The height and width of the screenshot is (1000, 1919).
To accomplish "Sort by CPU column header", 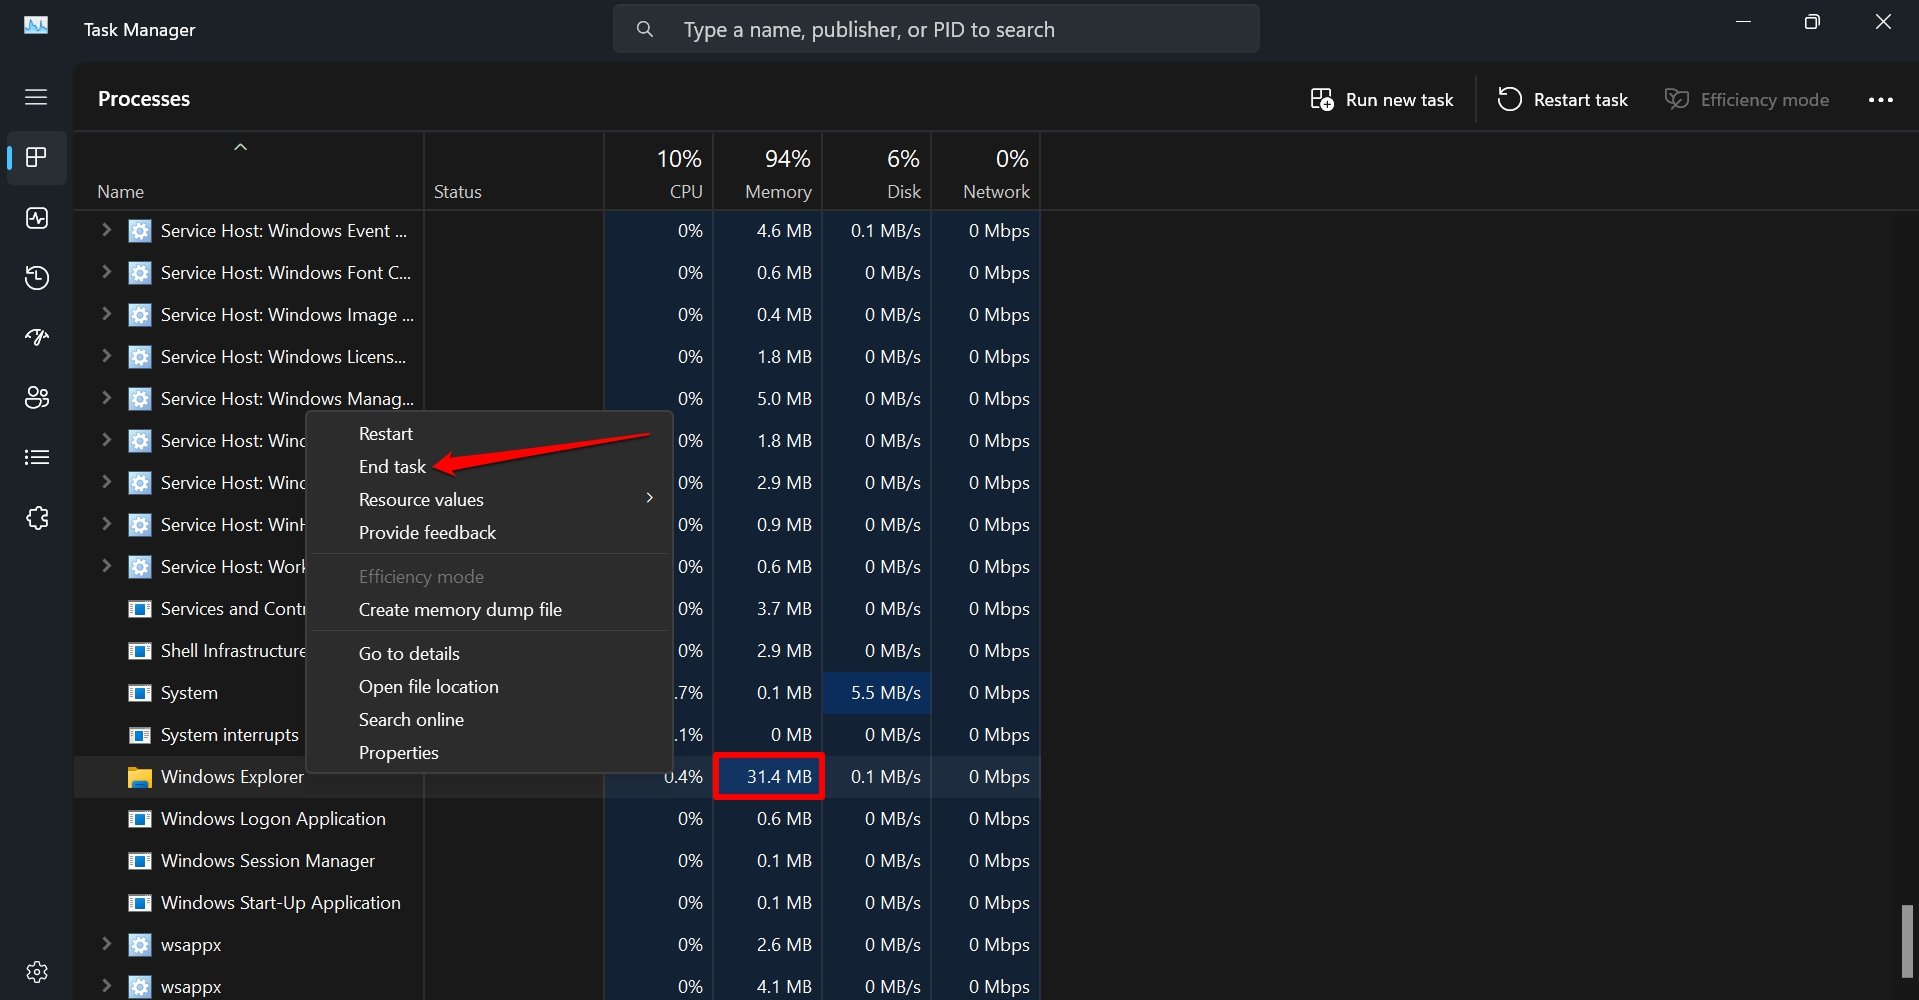I will pyautogui.click(x=659, y=172).
